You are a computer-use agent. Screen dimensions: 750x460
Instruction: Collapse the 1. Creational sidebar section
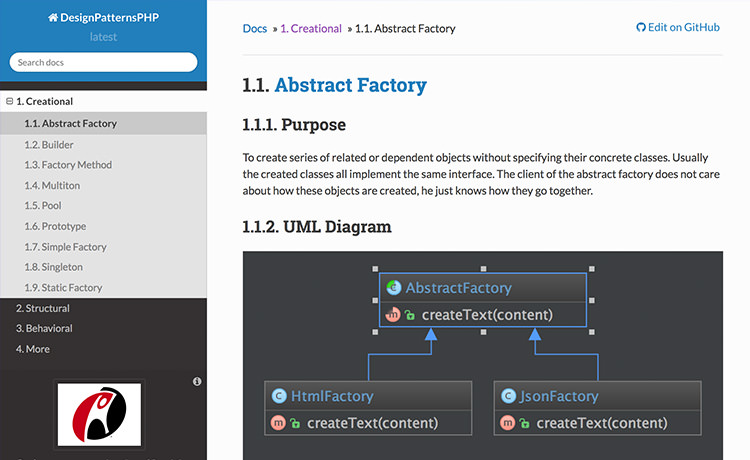[x=9, y=102]
